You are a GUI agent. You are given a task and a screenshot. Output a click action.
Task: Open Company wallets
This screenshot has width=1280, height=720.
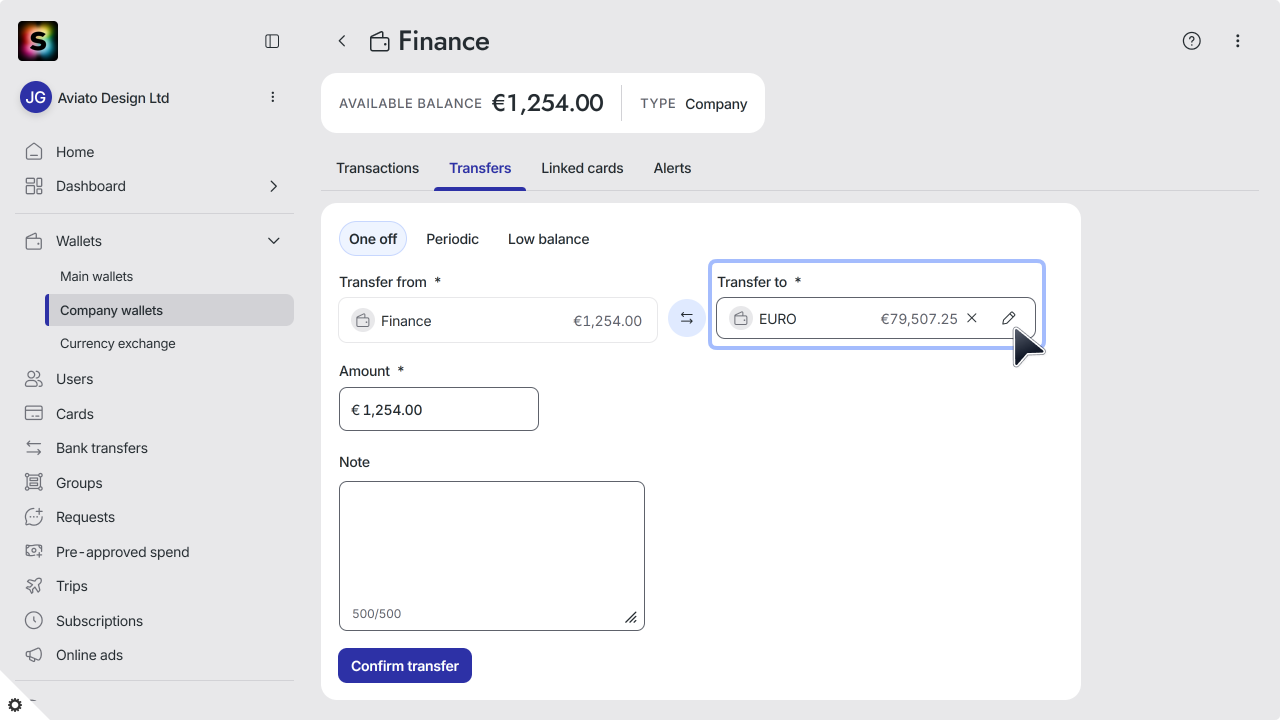(170, 310)
